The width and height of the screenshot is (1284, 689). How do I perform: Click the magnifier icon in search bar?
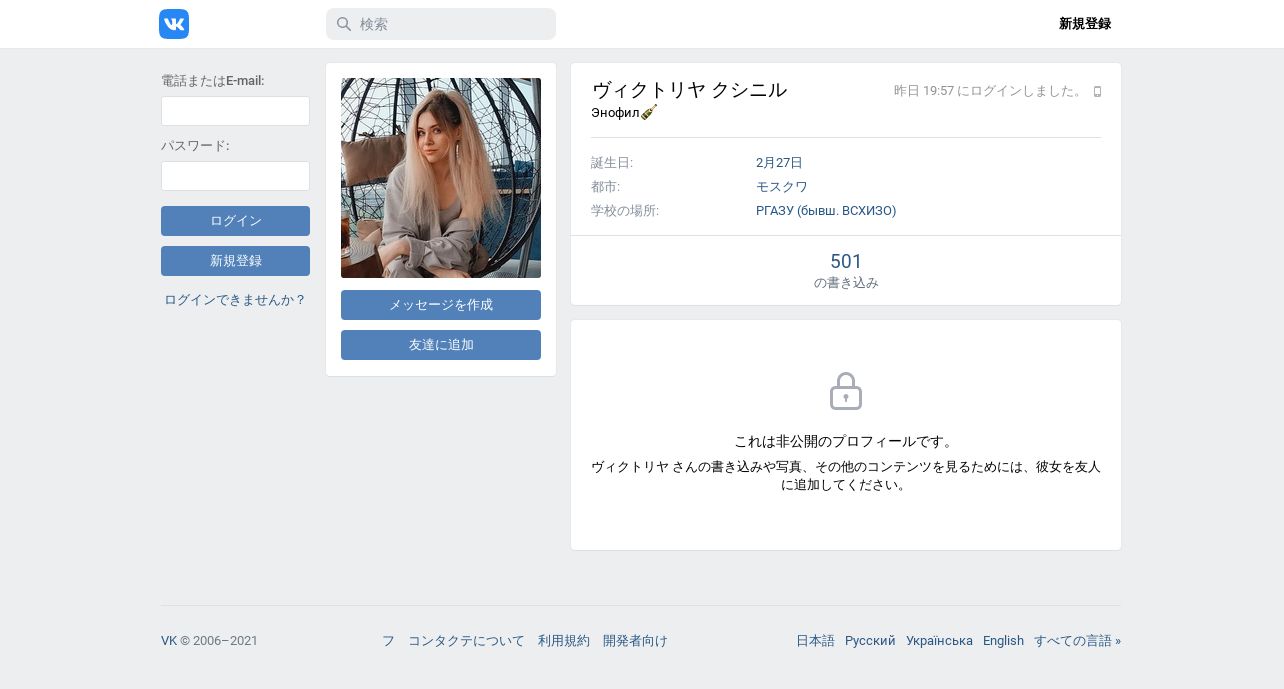pos(344,24)
